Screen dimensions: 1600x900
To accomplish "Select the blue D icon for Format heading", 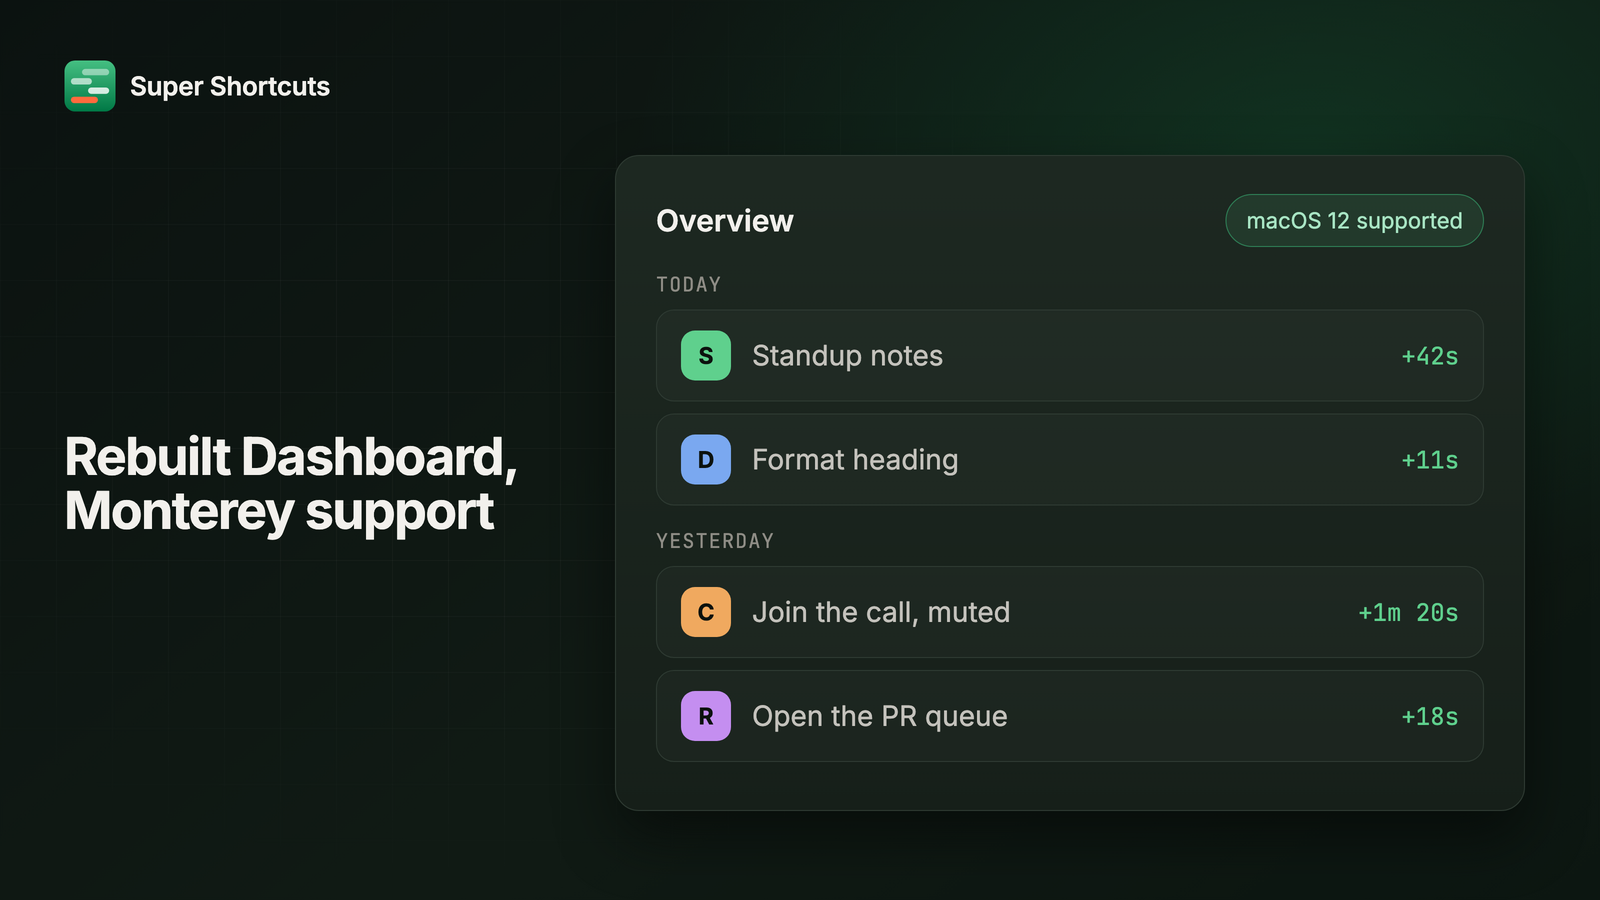I will tap(706, 460).
